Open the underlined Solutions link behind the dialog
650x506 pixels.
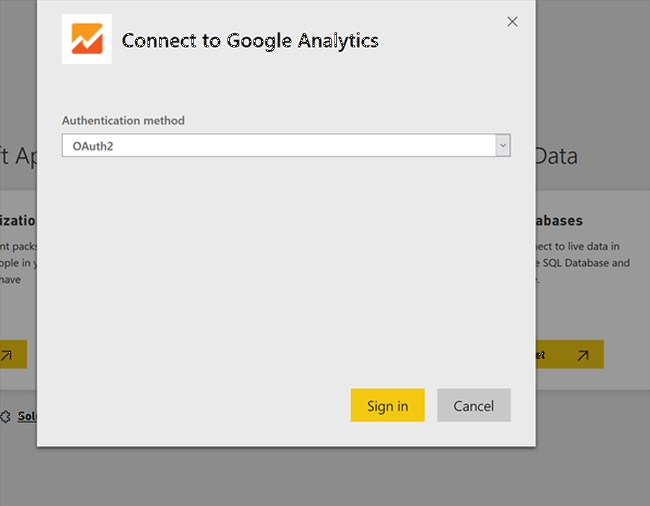coord(27,416)
